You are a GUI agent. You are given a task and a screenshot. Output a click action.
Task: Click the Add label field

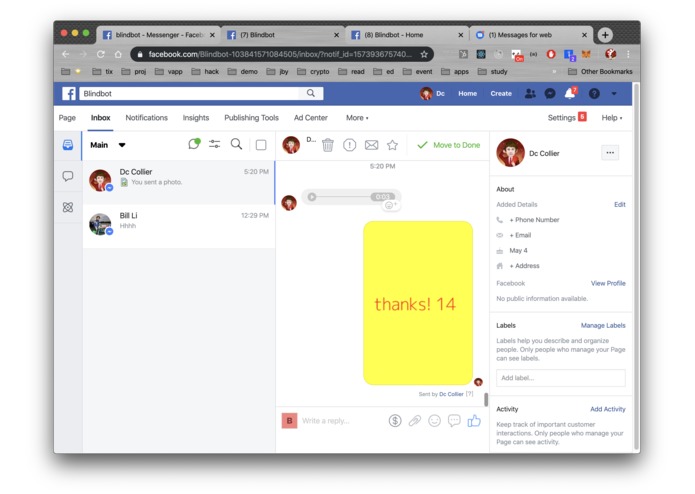(x=561, y=378)
